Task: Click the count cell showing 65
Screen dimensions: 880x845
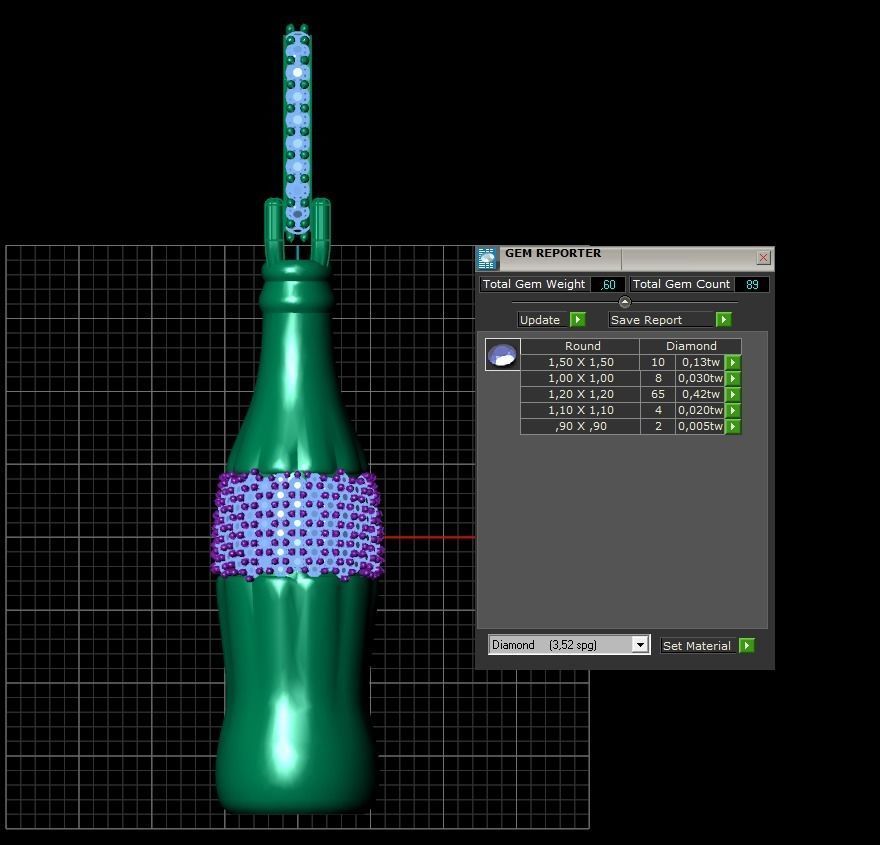Action: coord(658,394)
